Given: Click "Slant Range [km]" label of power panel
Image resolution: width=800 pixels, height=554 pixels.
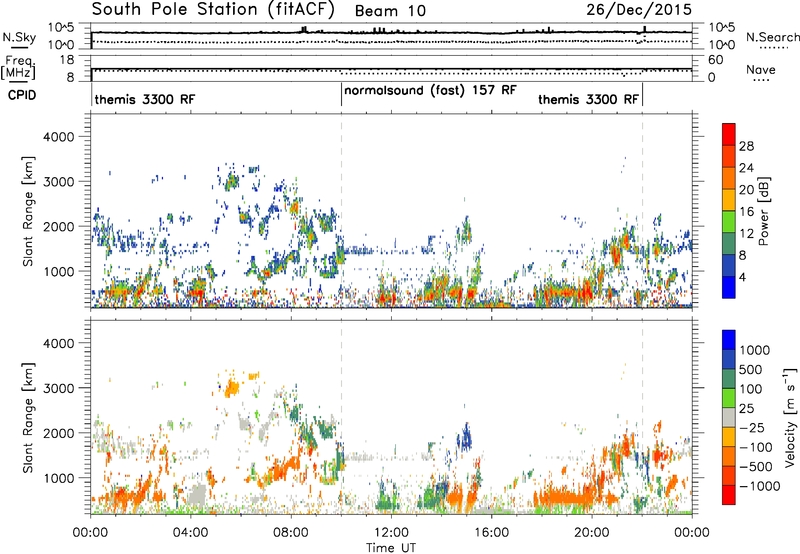Looking at the screenshot, I should [28, 211].
